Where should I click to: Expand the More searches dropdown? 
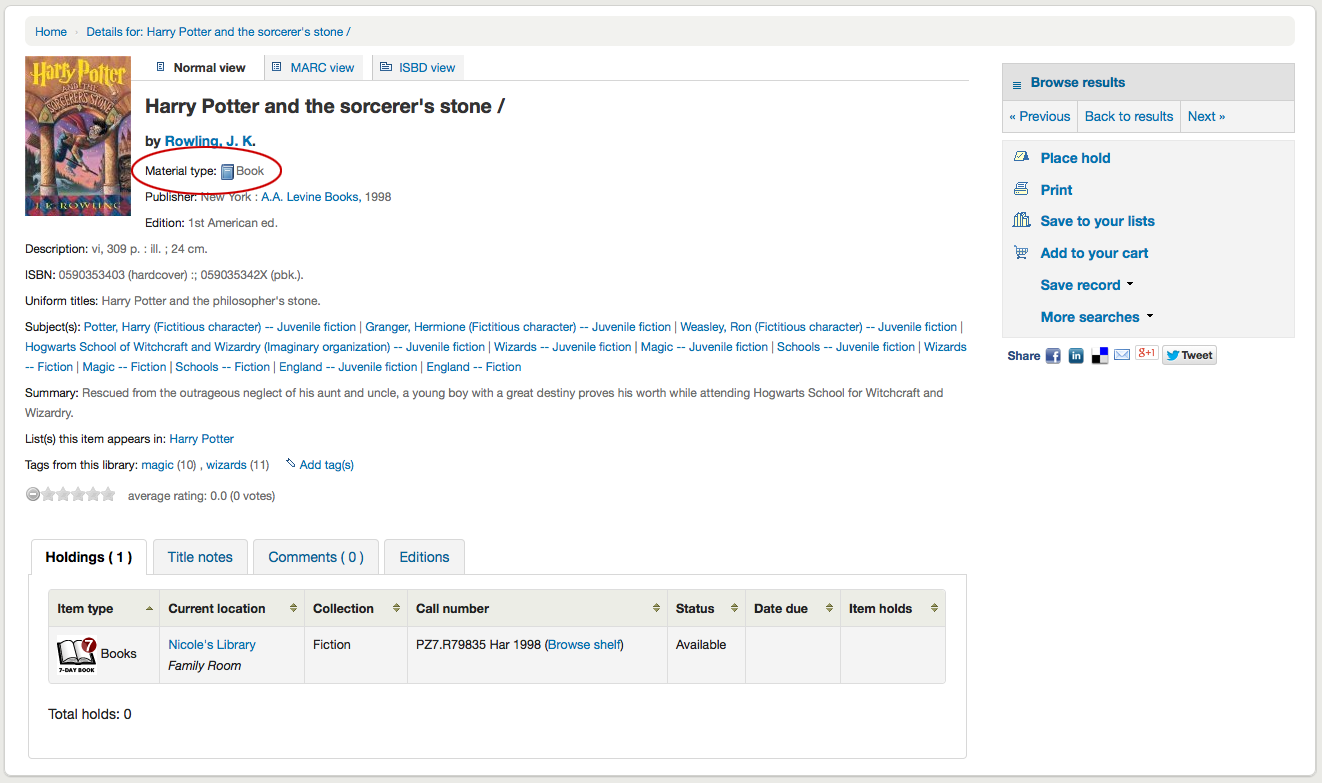[1096, 317]
